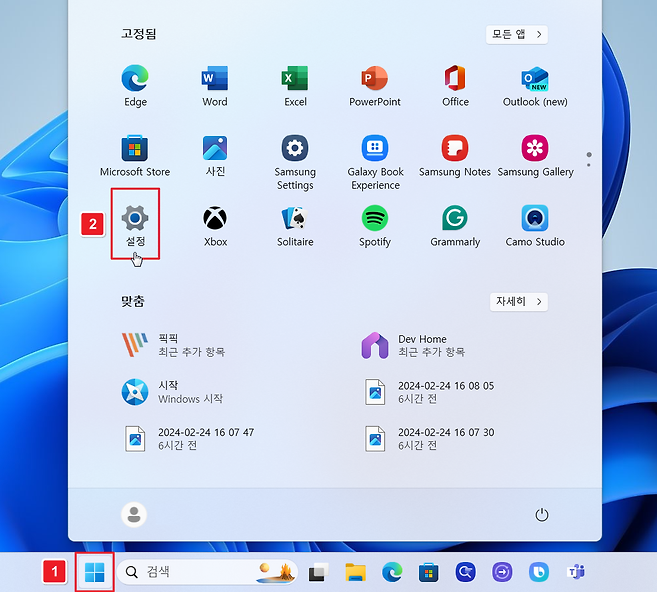Open the Edge pinned app
Screen dimensions: 657x592
(135, 86)
